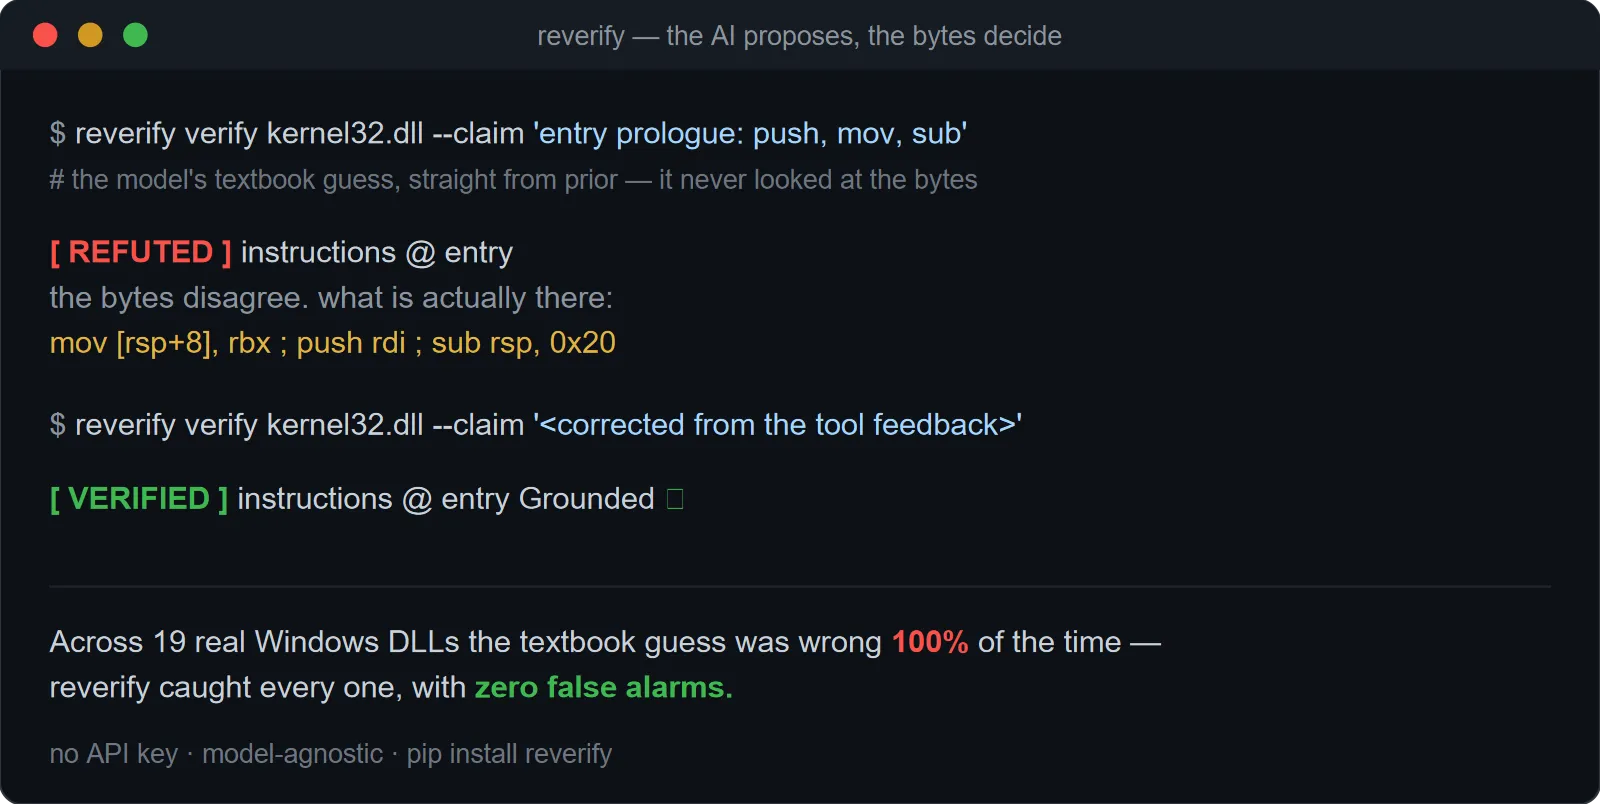1600x804 pixels.
Task: Click the claim string 'entry prologue: push, mov, sub'
Action: point(750,133)
